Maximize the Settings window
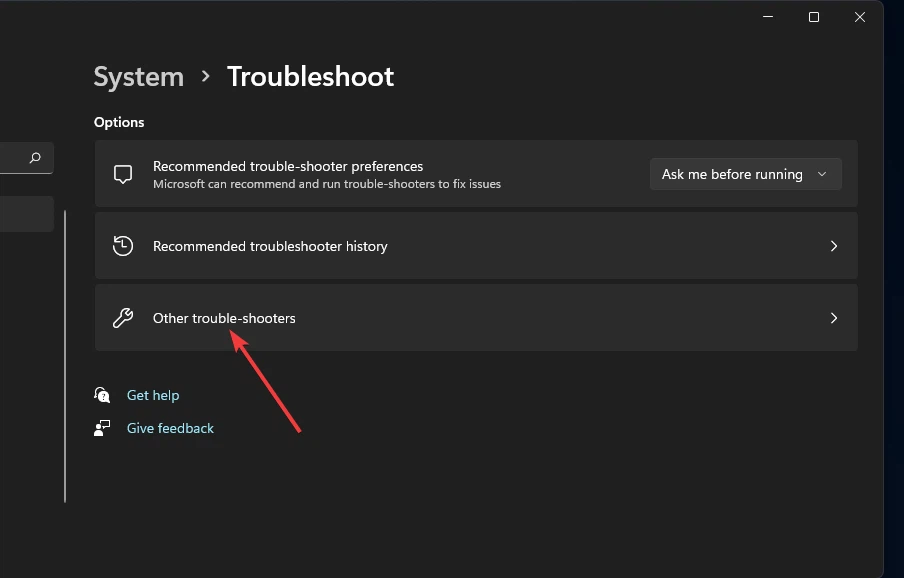The image size is (904, 578). pyautogui.click(x=813, y=17)
